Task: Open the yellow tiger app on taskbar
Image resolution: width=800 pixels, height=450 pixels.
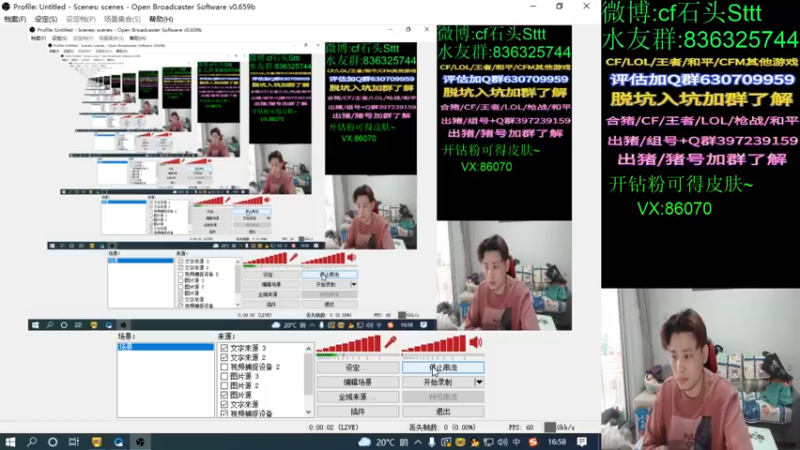Action: (x=96, y=442)
